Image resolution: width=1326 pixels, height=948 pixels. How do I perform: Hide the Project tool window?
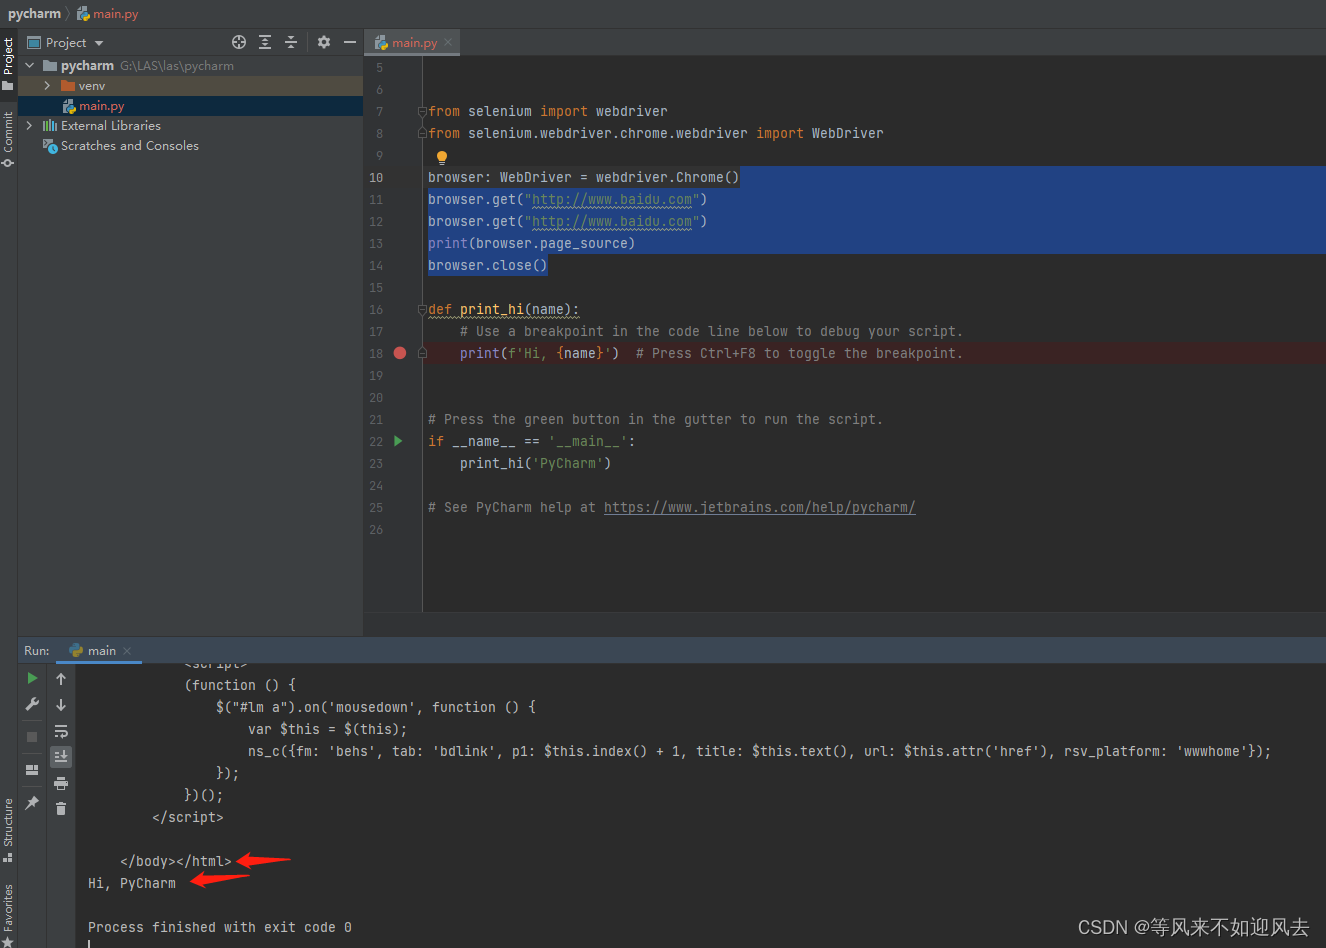(x=350, y=42)
